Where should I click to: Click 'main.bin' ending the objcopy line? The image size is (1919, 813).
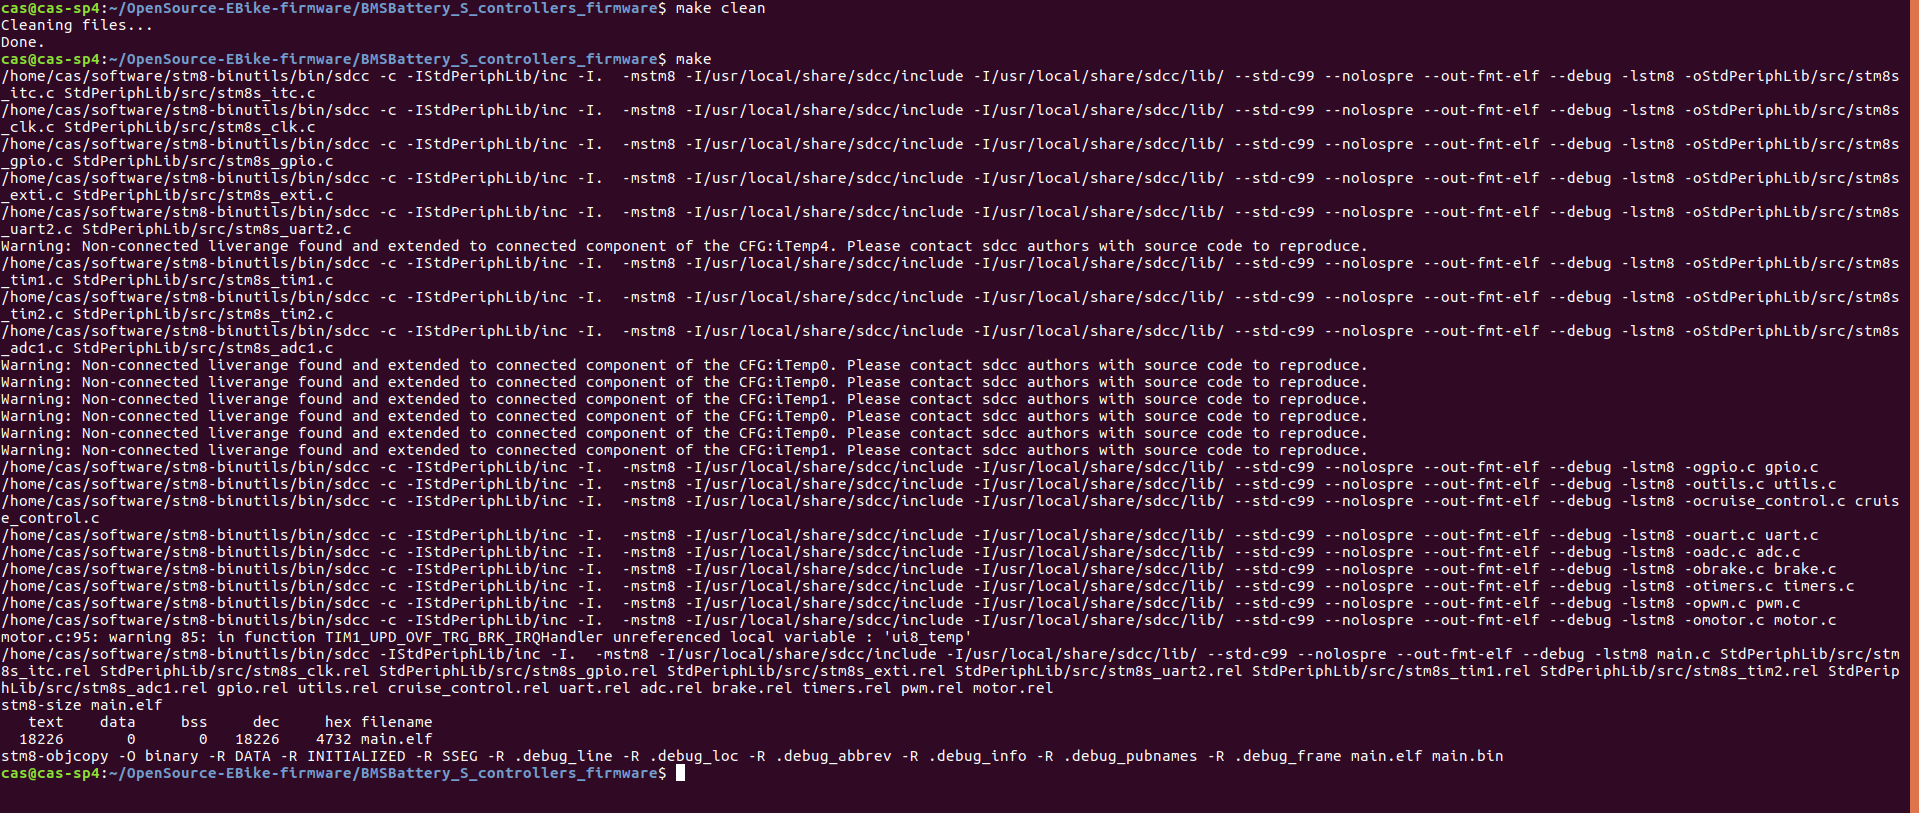tap(1467, 756)
